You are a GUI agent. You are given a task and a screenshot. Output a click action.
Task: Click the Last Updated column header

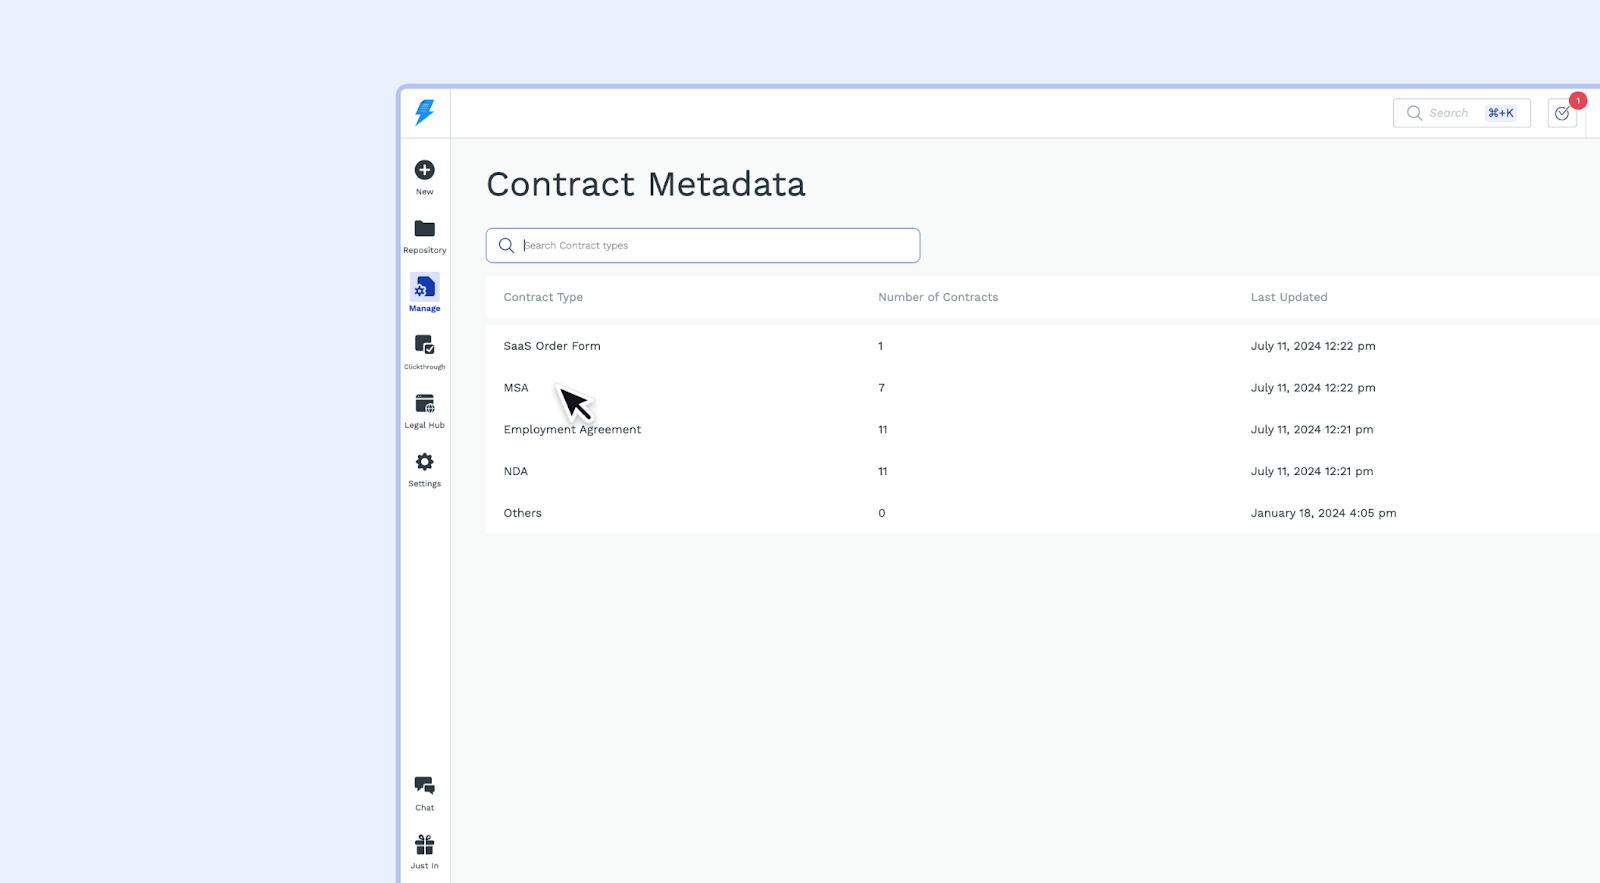point(1289,297)
